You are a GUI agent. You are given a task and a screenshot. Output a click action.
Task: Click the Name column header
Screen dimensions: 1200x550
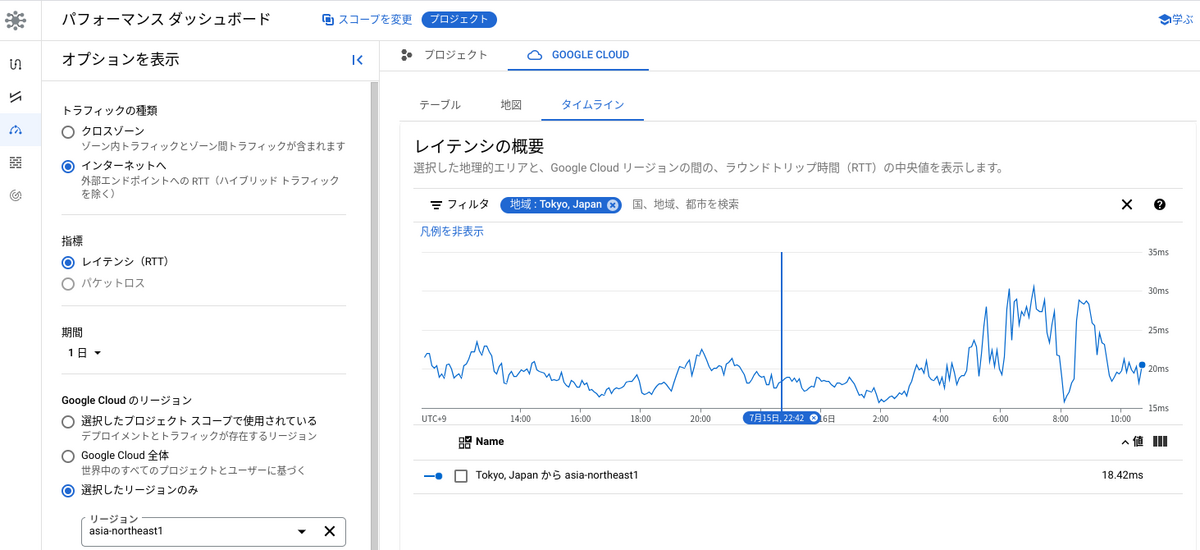tap(490, 441)
